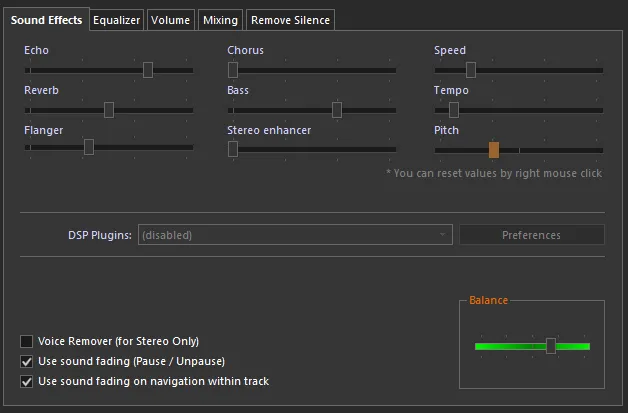Click the DSP Plugins: label
Screen dimensions: 628x413
[x=100, y=235]
